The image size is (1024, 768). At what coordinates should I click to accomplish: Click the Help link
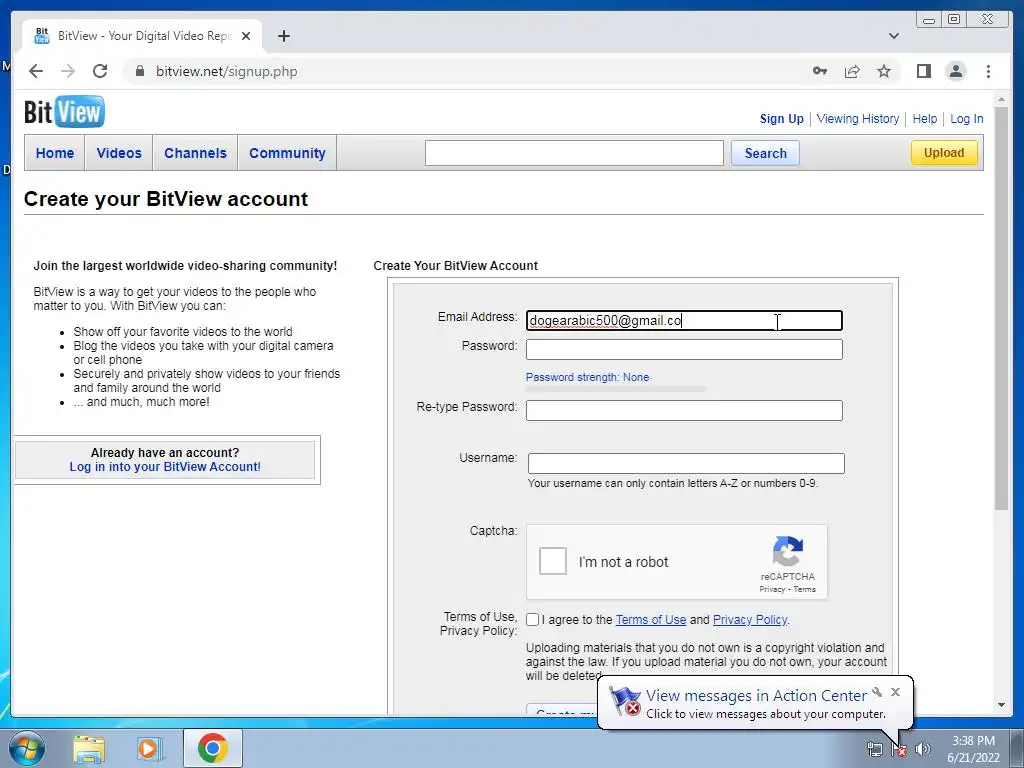(925, 119)
